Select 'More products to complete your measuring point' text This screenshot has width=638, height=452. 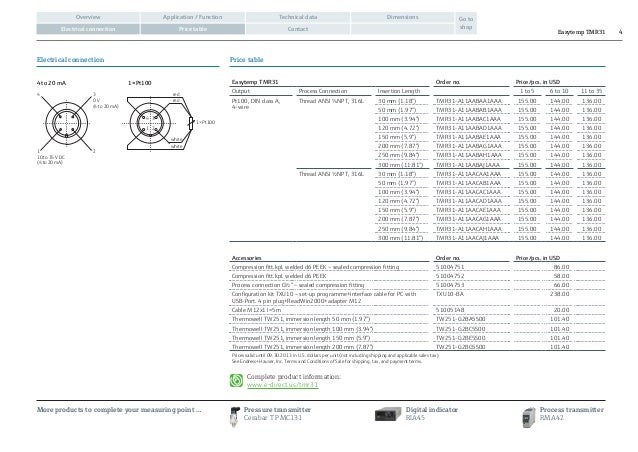click(x=119, y=410)
